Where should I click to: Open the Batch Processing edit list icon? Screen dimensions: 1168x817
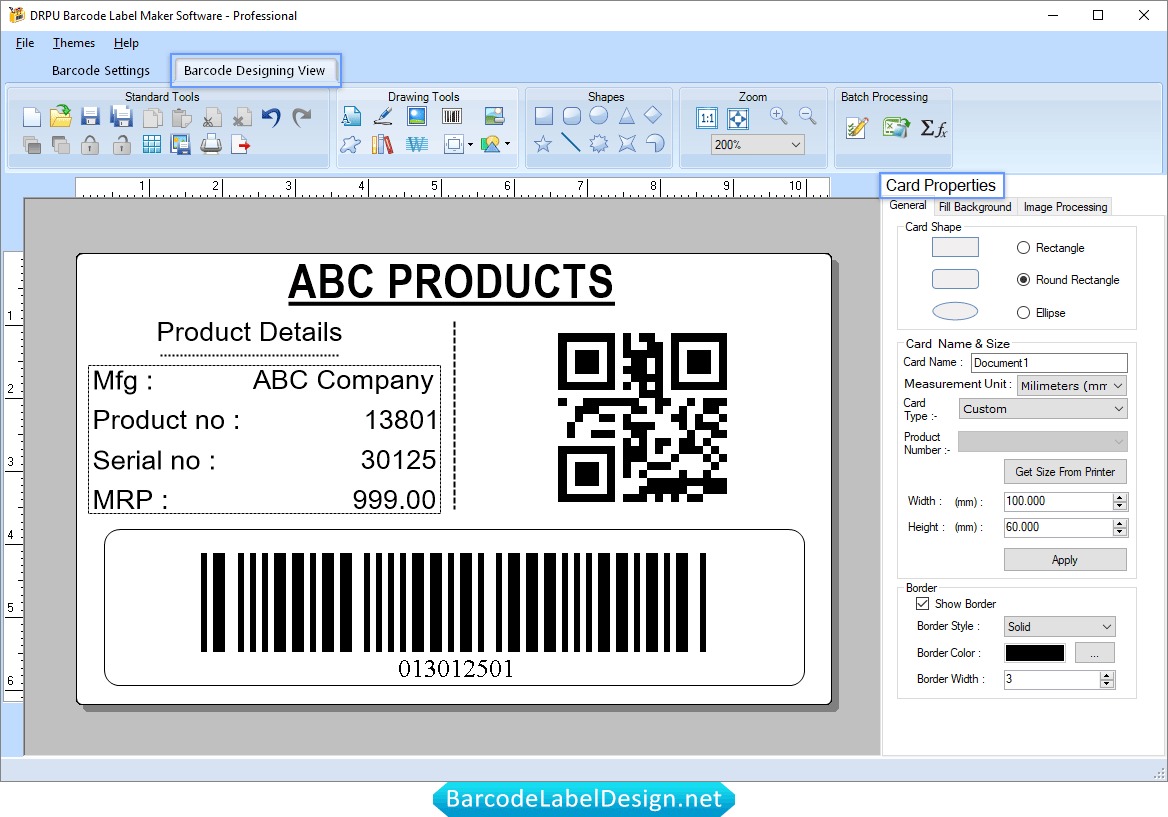(x=857, y=128)
